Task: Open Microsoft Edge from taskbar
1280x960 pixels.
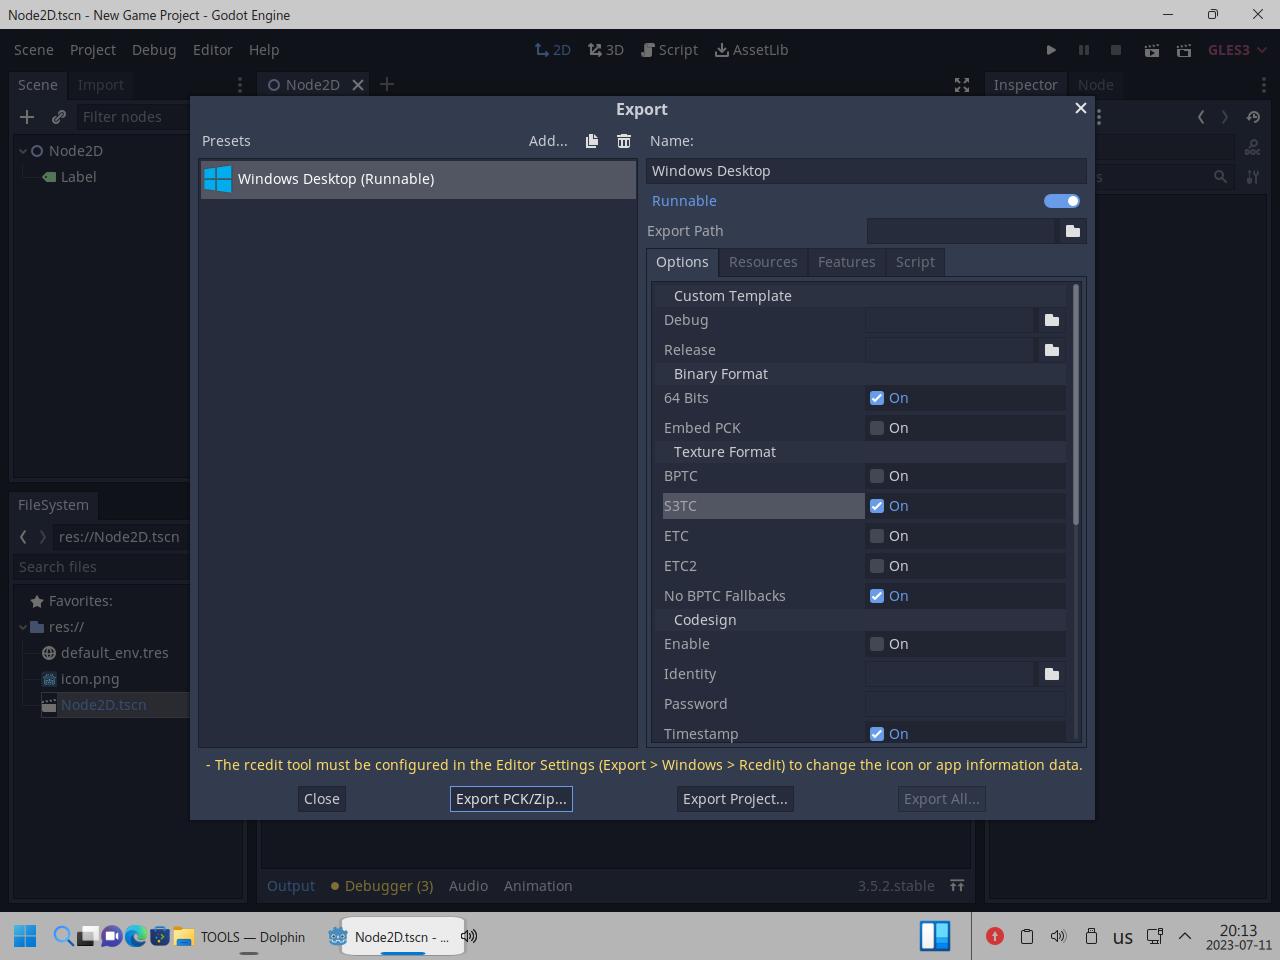Action: point(135,936)
